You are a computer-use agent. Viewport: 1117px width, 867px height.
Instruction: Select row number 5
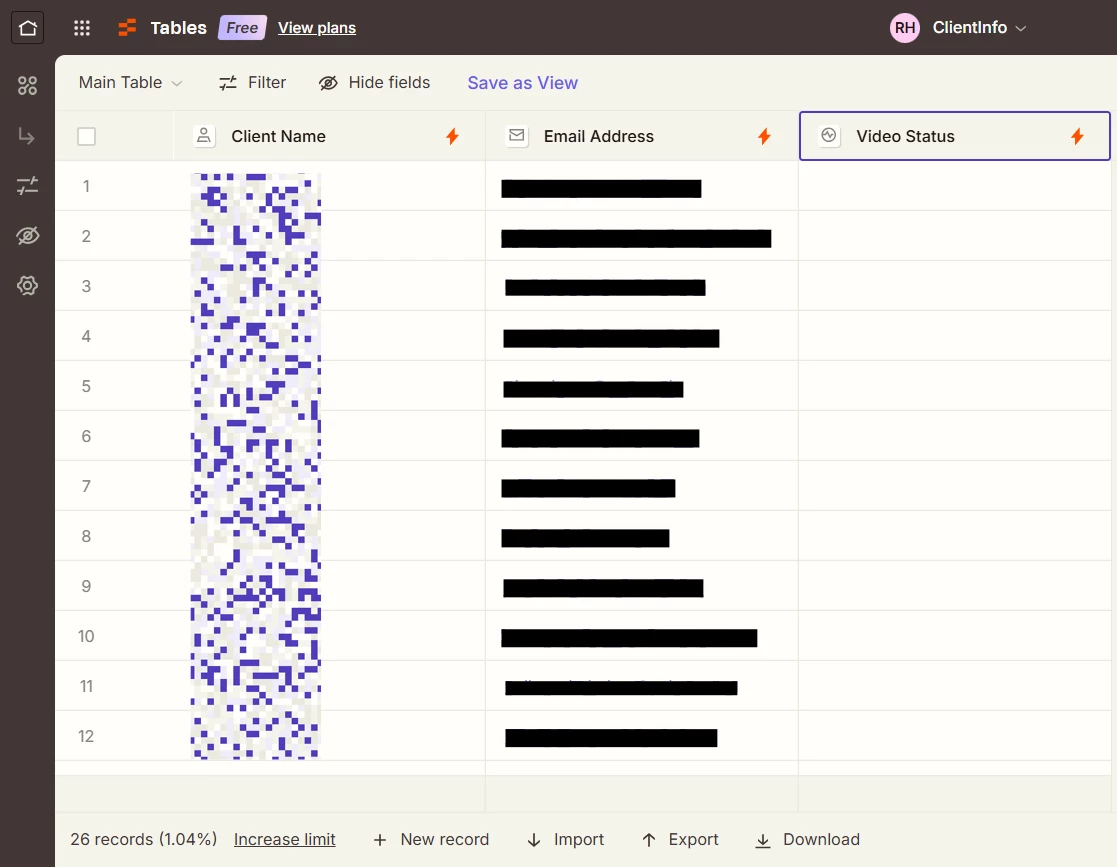86,386
